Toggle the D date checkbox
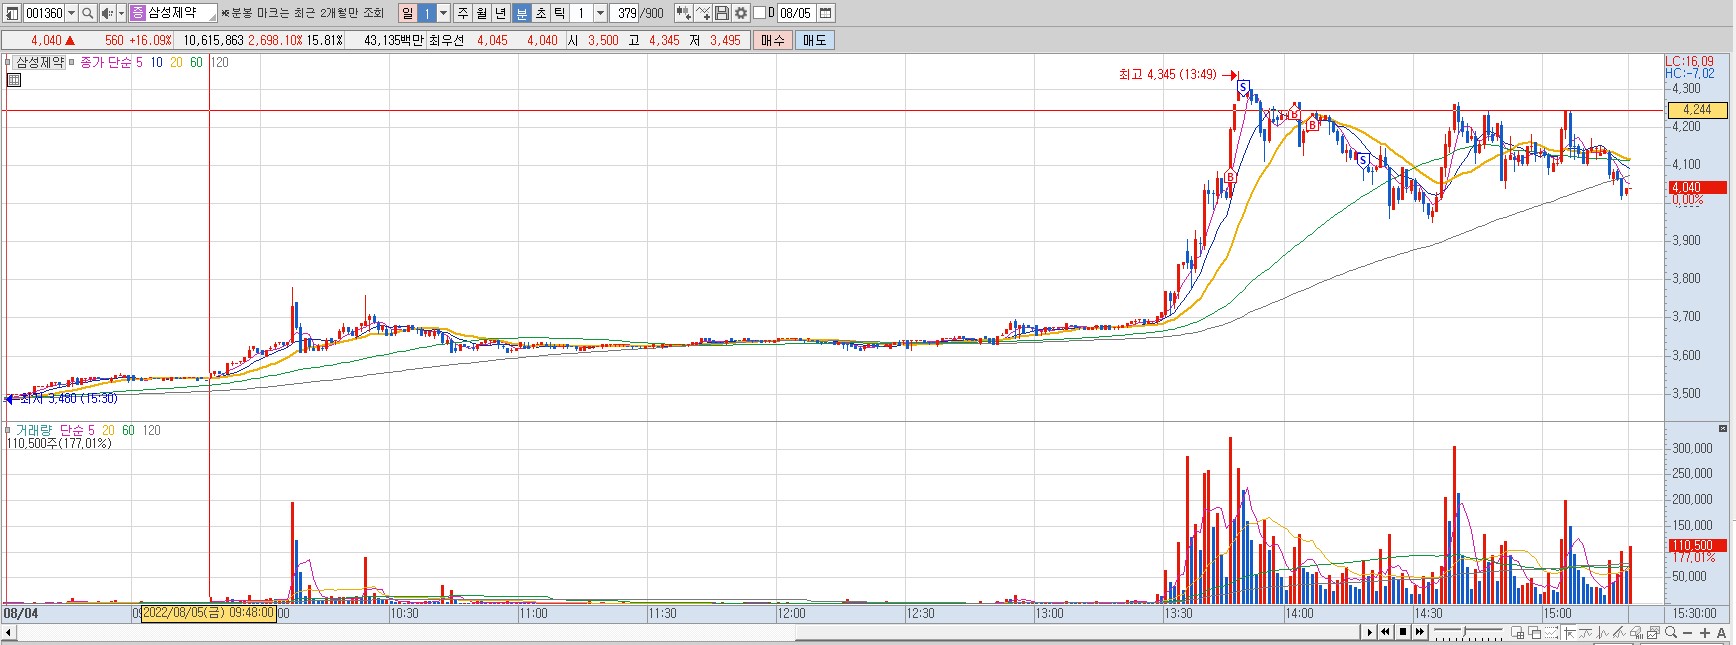 pos(759,13)
